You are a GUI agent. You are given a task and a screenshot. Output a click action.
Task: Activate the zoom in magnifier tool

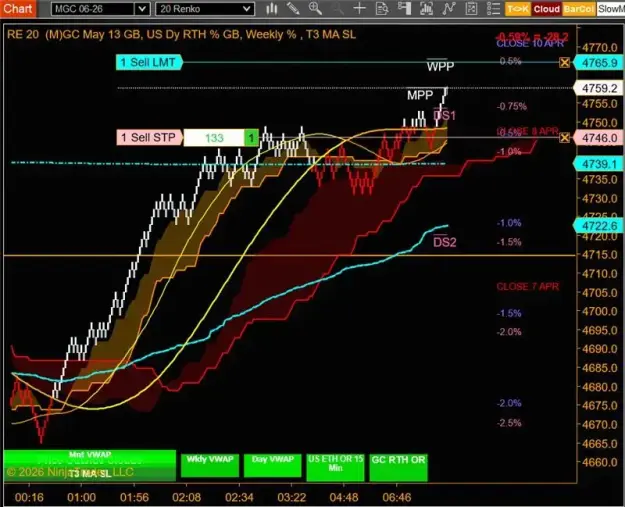(315, 8)
